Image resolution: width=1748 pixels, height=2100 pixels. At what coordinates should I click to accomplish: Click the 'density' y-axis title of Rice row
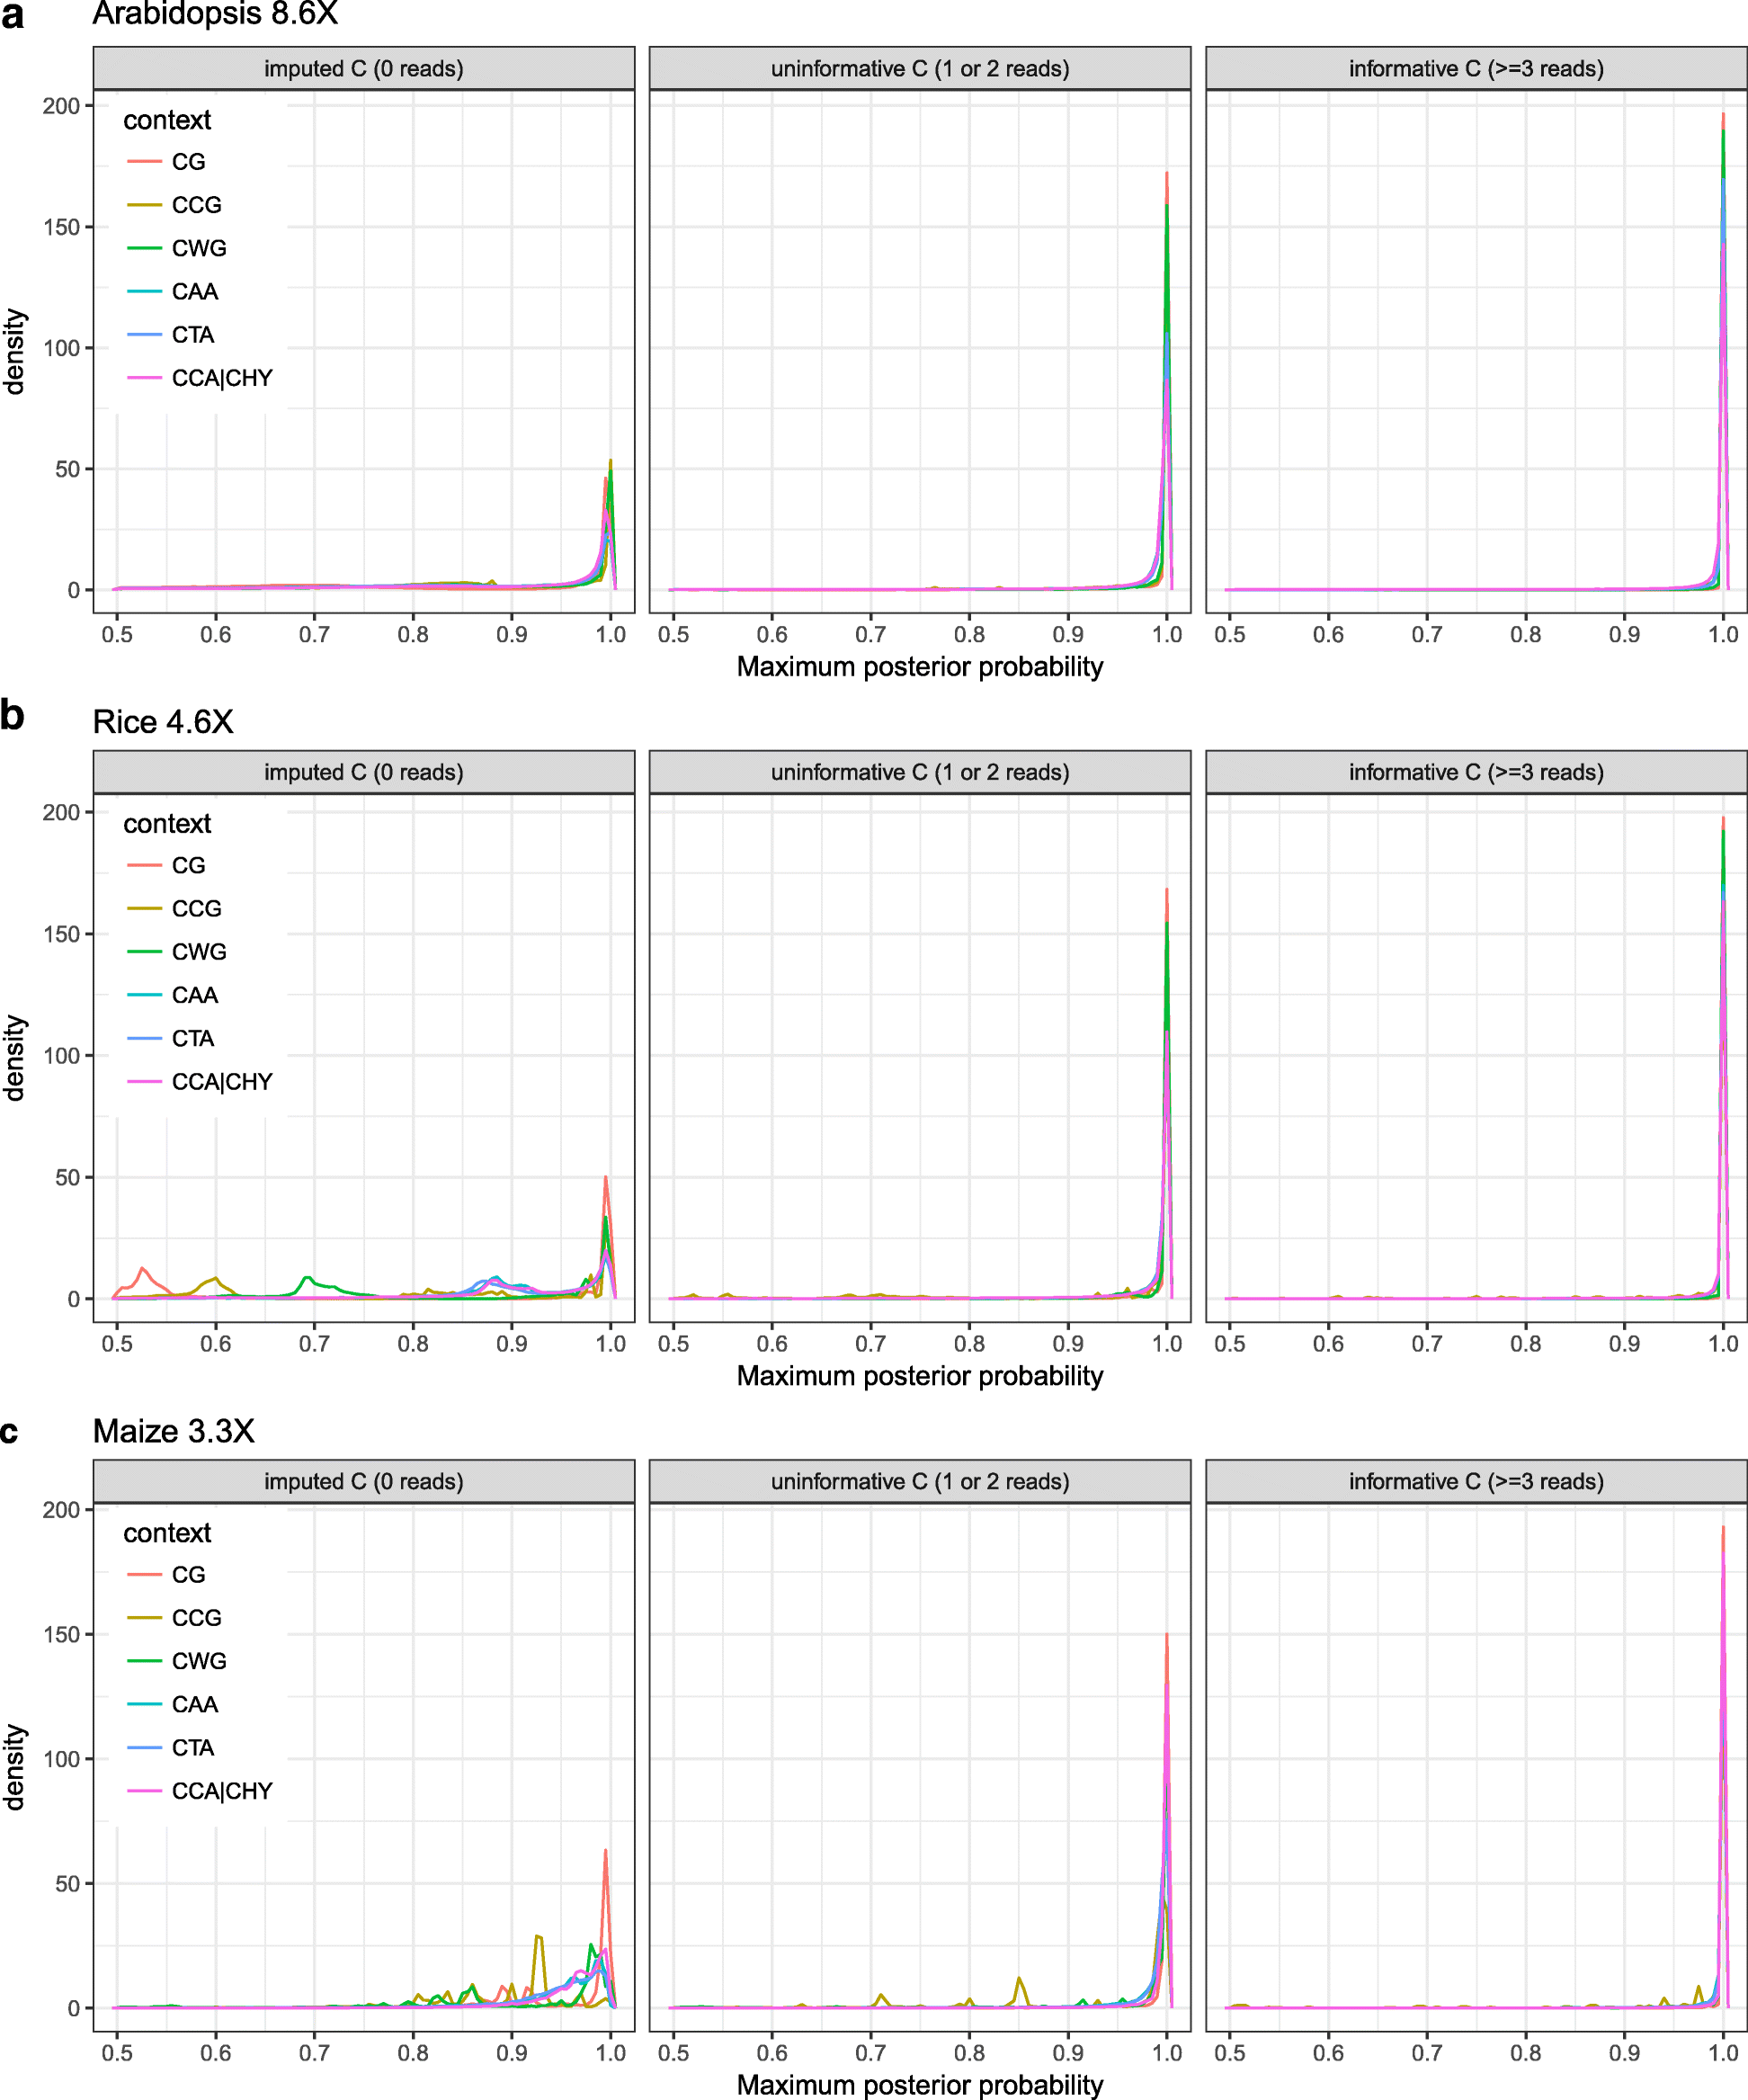pos(14,1058)
